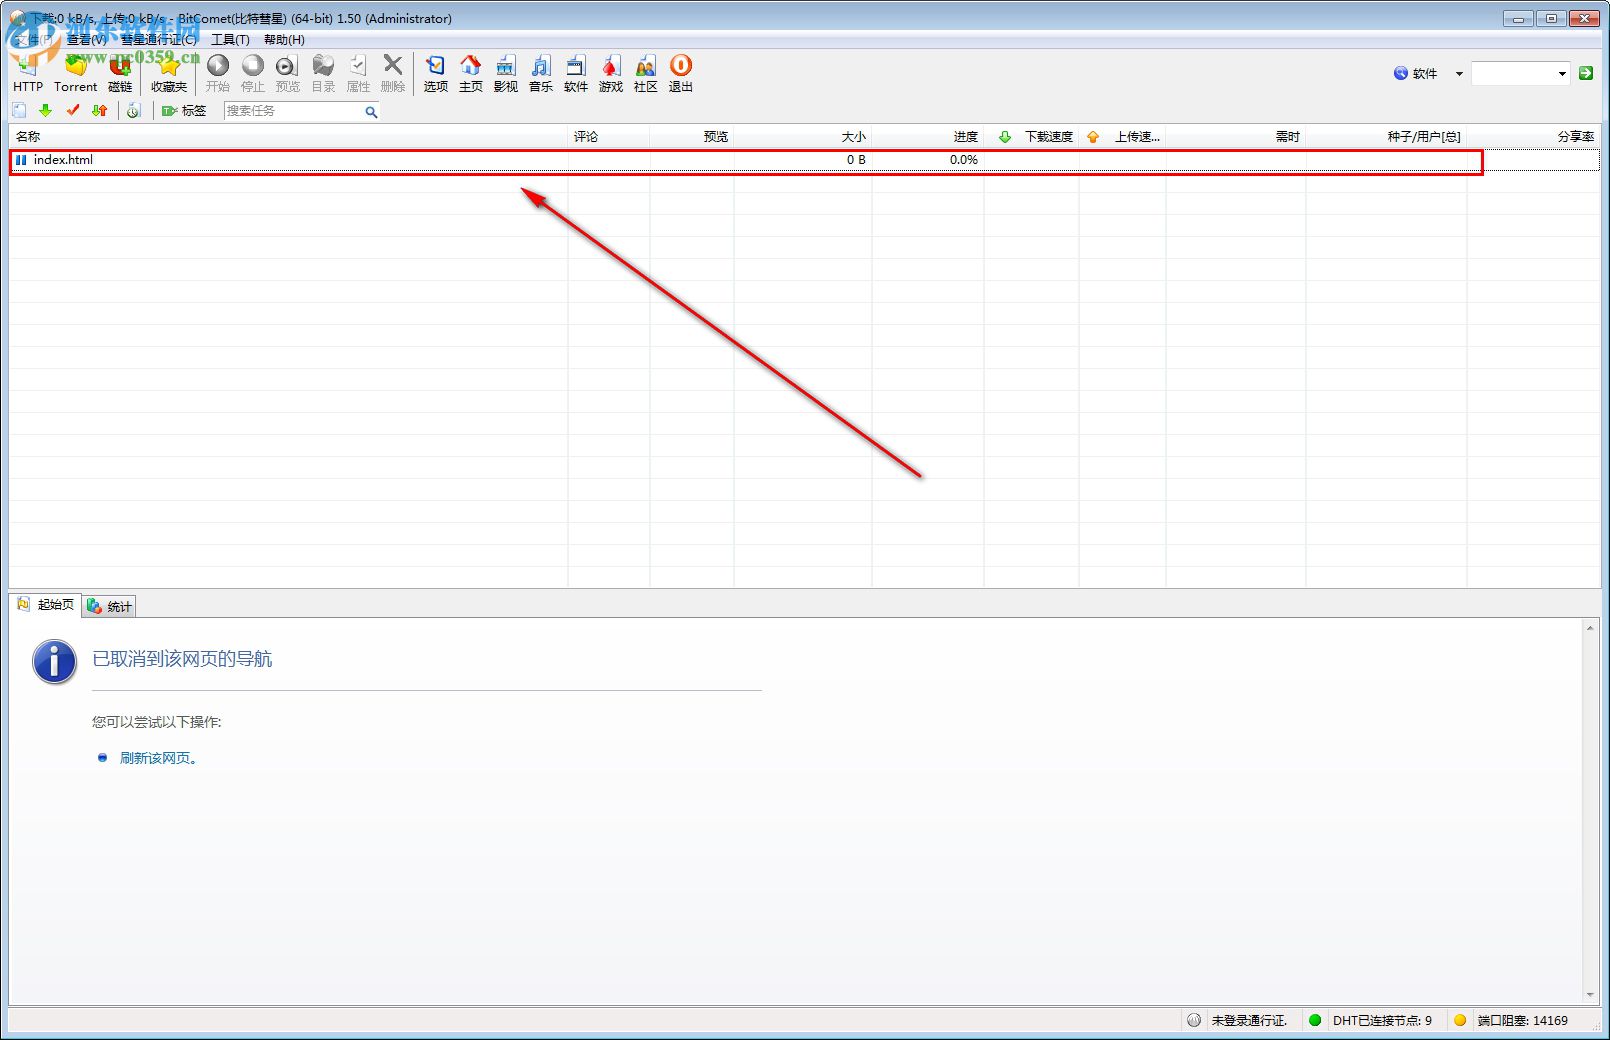Open the 查看(V) menu
Screen dimensions: 1610x1040
(x=86, y=40)
